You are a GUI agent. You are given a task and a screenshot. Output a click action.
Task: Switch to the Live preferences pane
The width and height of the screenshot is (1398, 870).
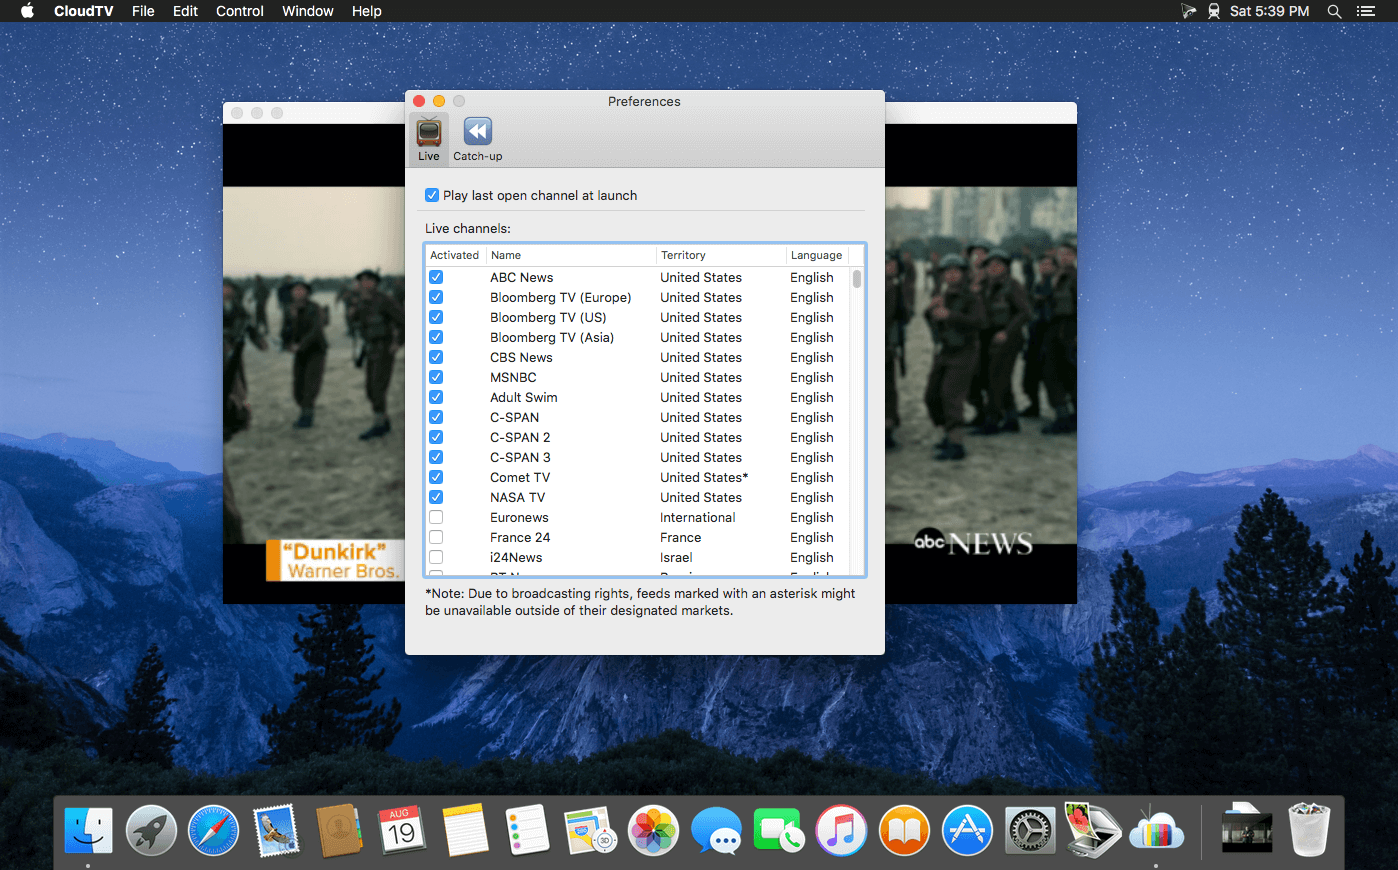point(429,139)
